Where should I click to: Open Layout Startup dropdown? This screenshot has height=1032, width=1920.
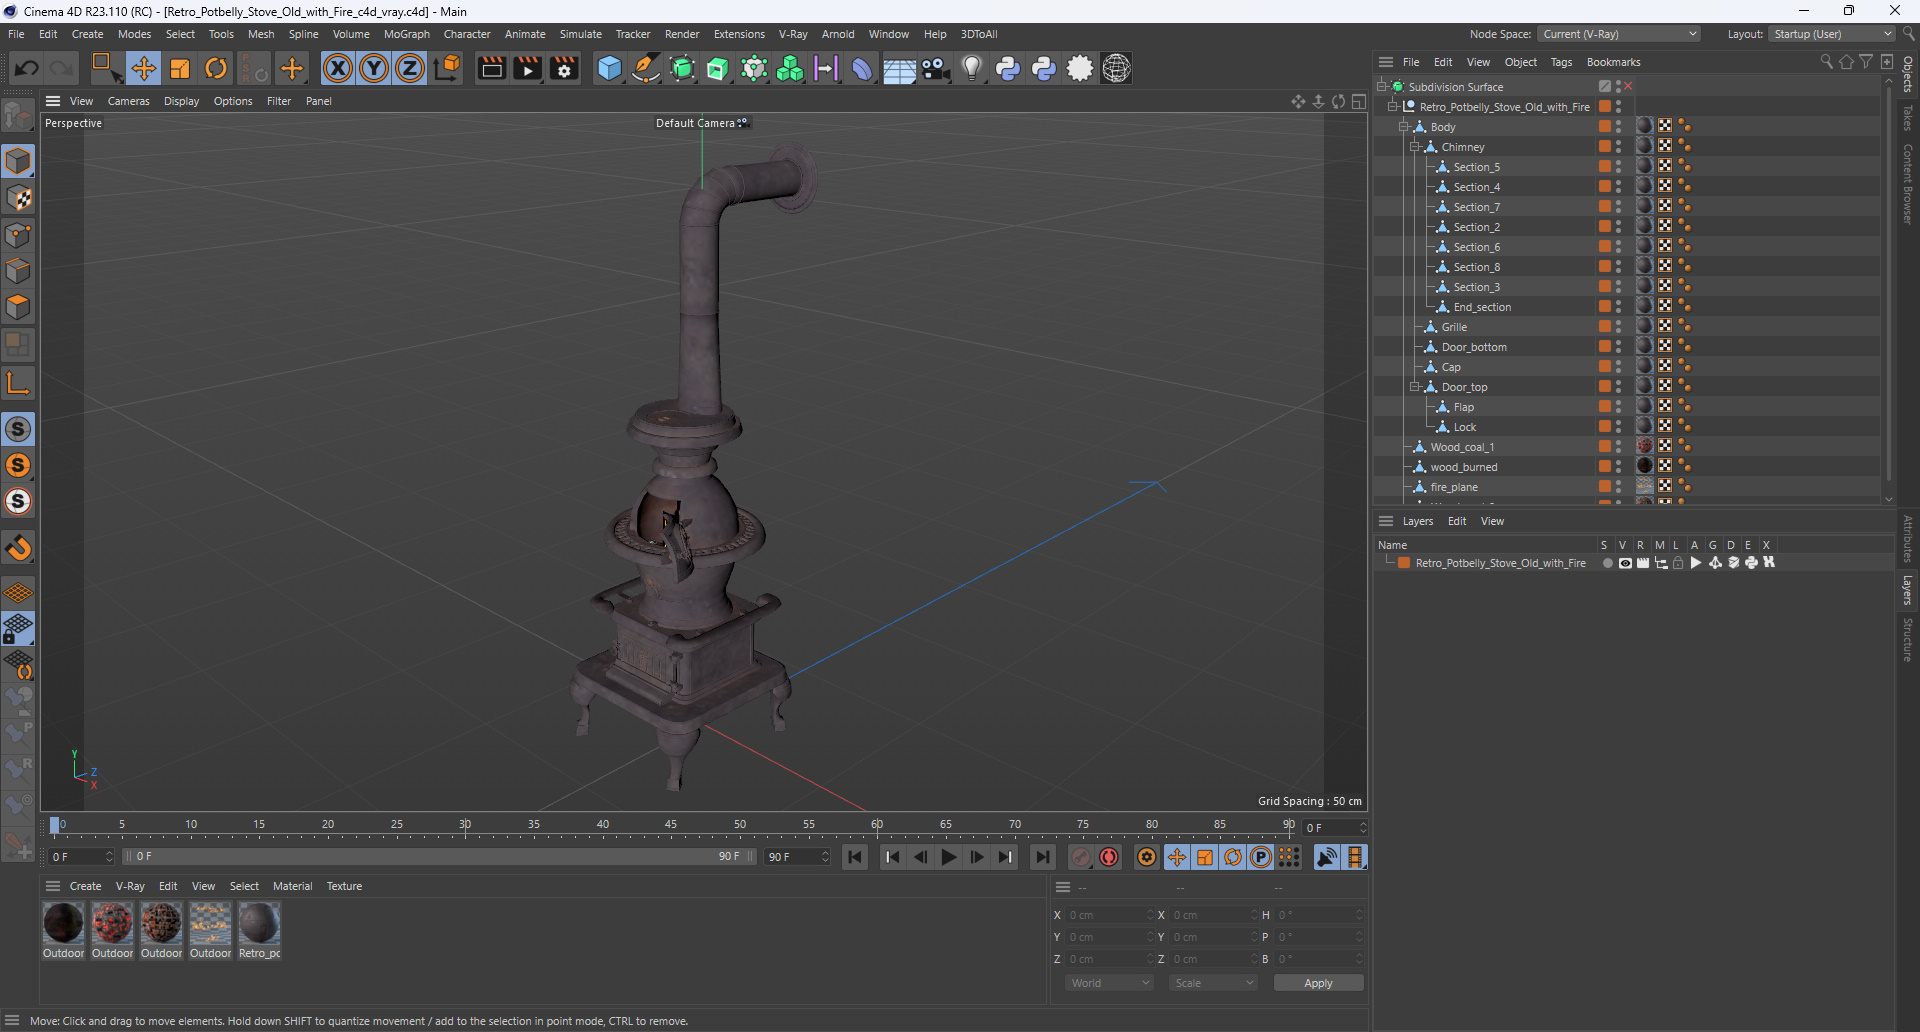(x=1832, y=34)
